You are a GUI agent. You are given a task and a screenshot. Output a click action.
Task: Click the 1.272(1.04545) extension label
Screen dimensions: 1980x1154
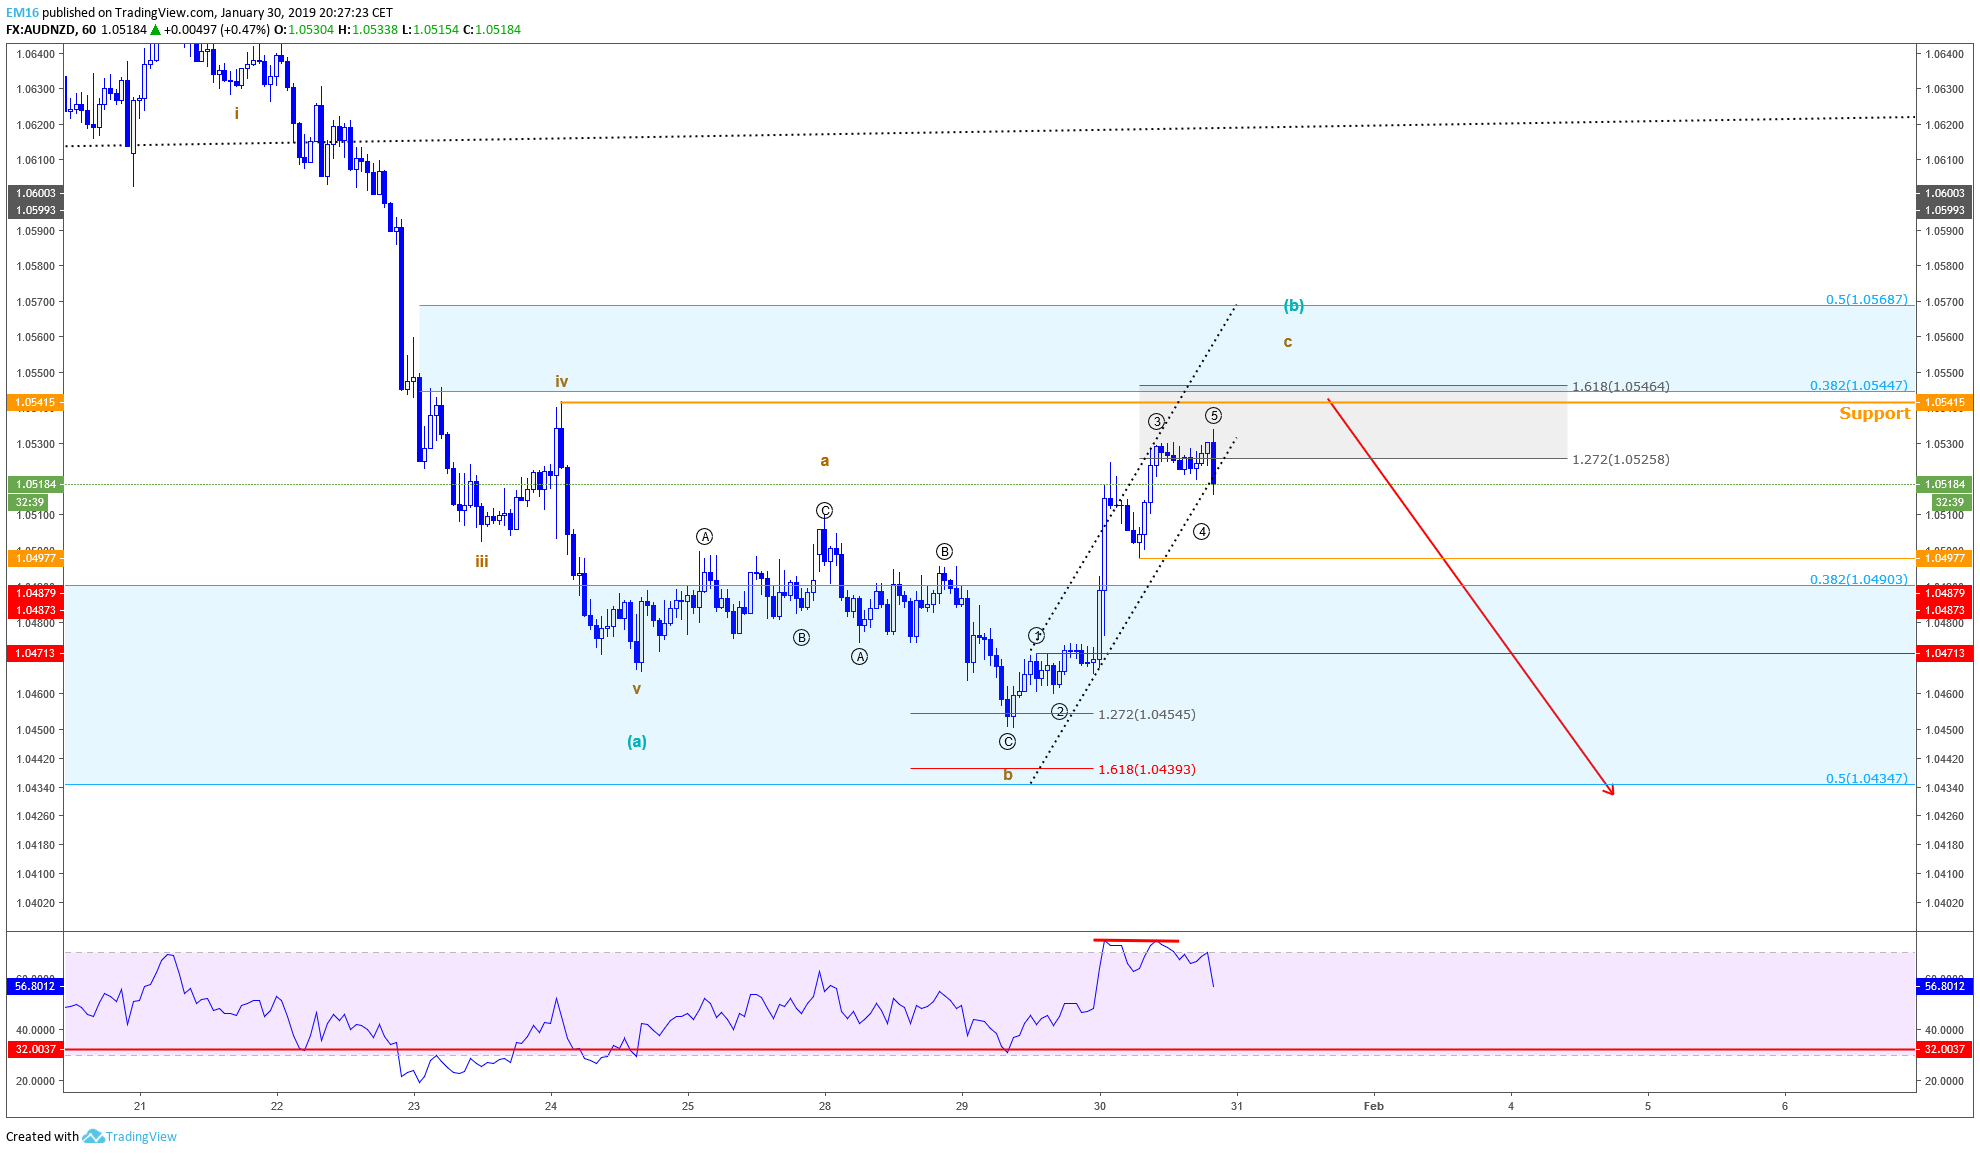coord(1147,715)
